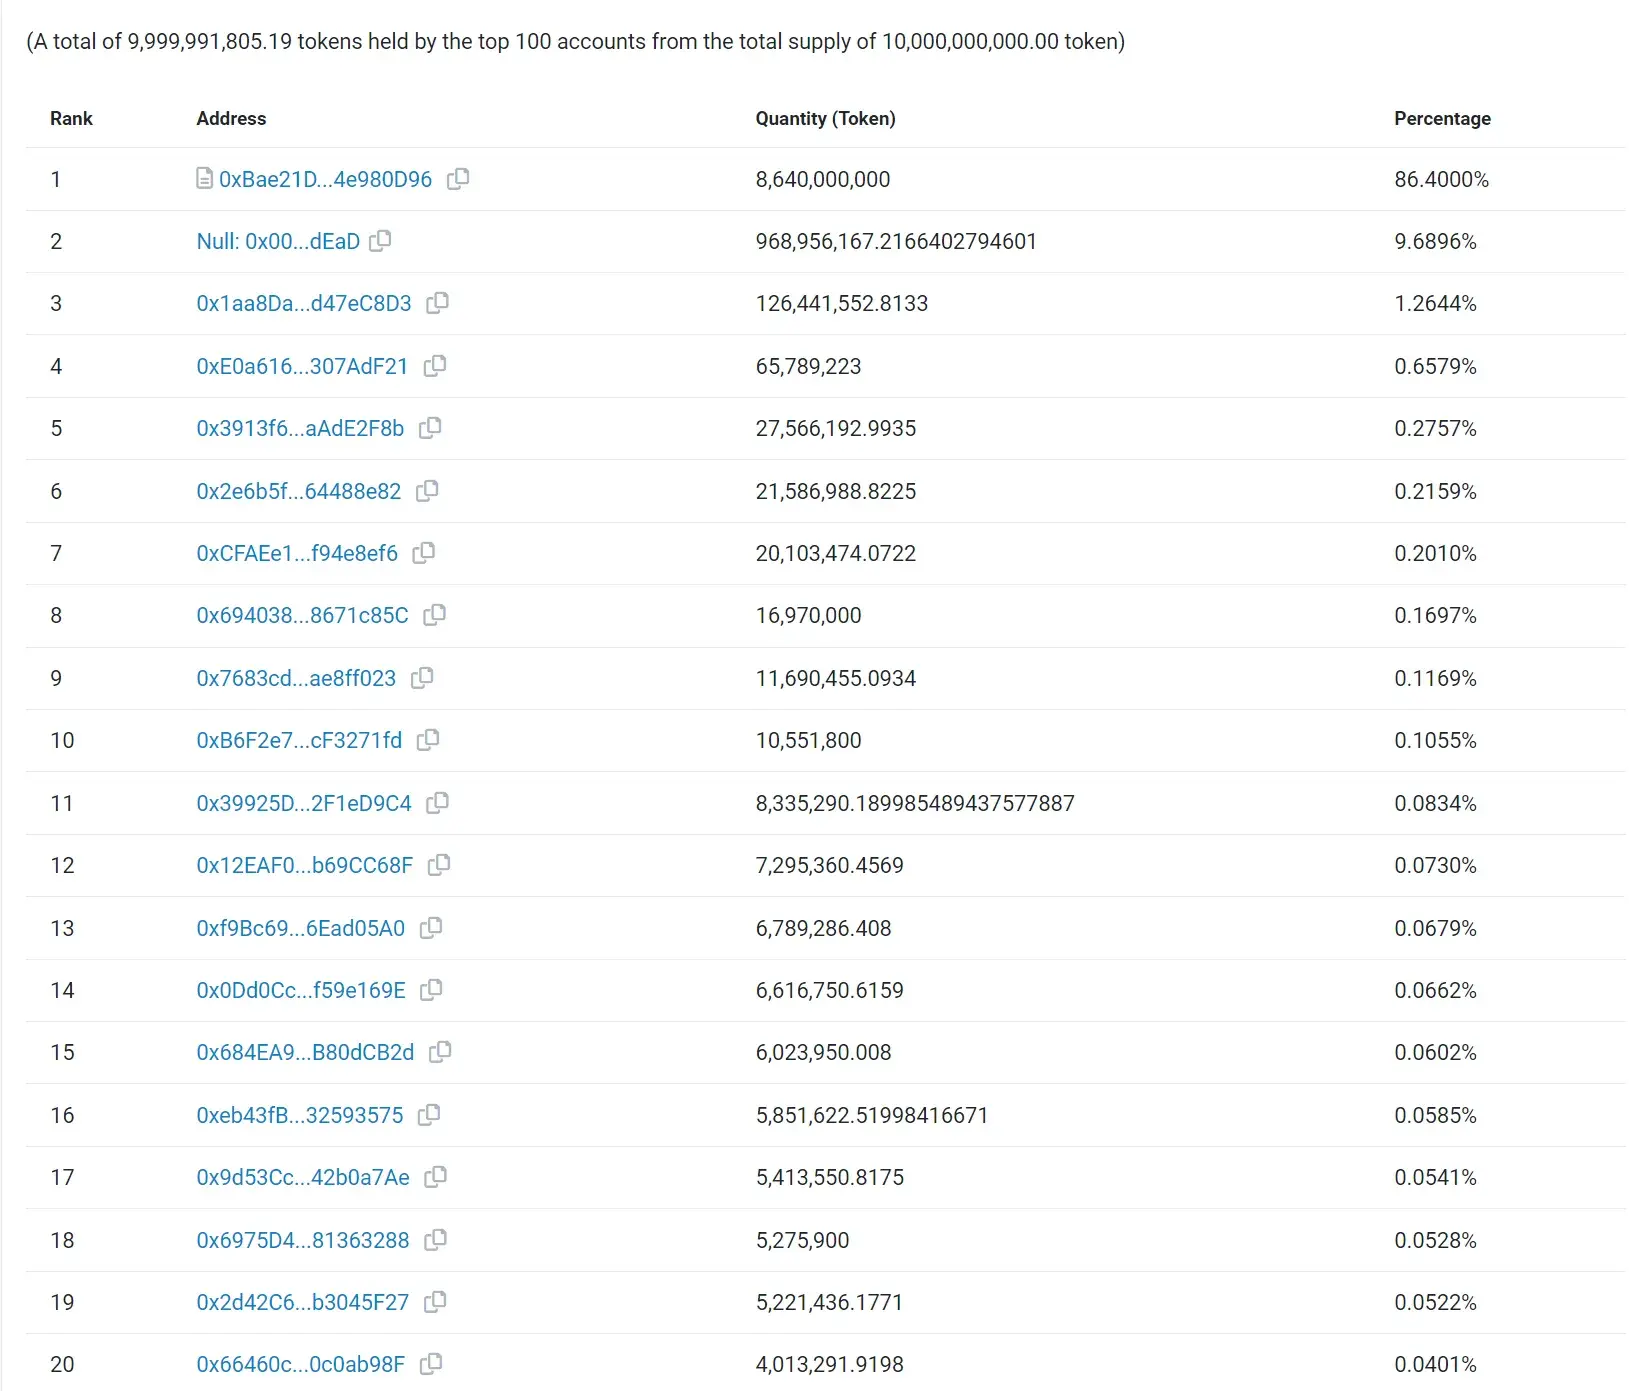Copy address 0x39925D...2F1eD9C4
The image size is (1629, 1391).
[x=437, y=803]
